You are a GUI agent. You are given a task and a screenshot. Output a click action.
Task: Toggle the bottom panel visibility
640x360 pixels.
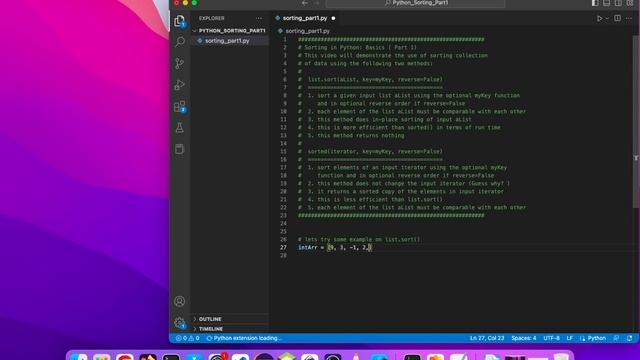[x=607, y=3]
